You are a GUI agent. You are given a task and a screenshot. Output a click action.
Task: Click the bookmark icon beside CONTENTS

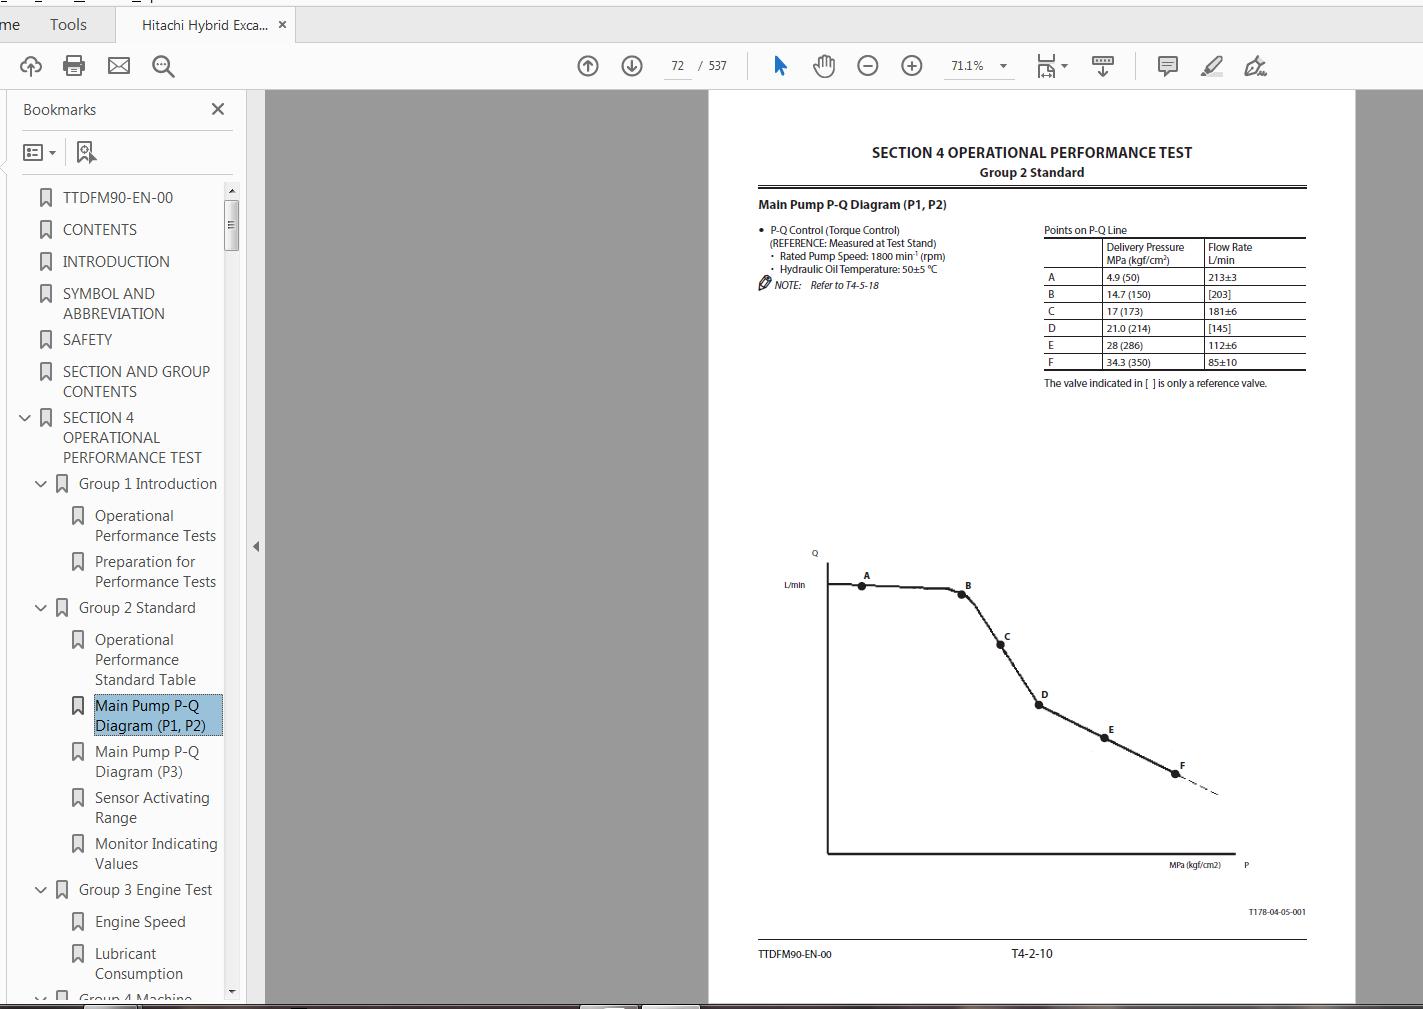pos(46,230)
